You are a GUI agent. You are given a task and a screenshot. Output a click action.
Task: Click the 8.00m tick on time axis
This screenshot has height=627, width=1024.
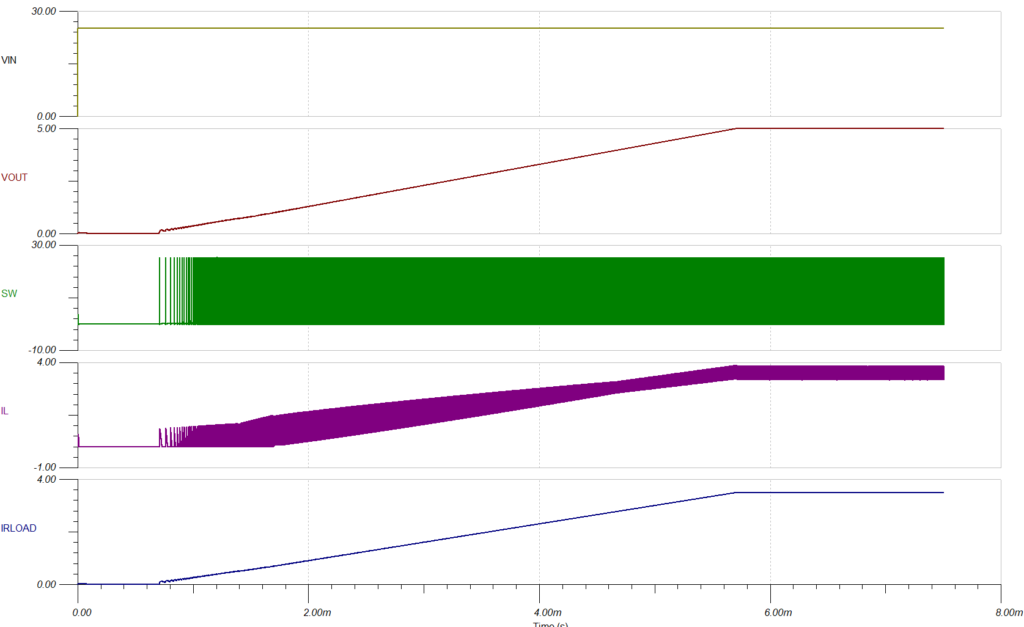pos(1008,610)
